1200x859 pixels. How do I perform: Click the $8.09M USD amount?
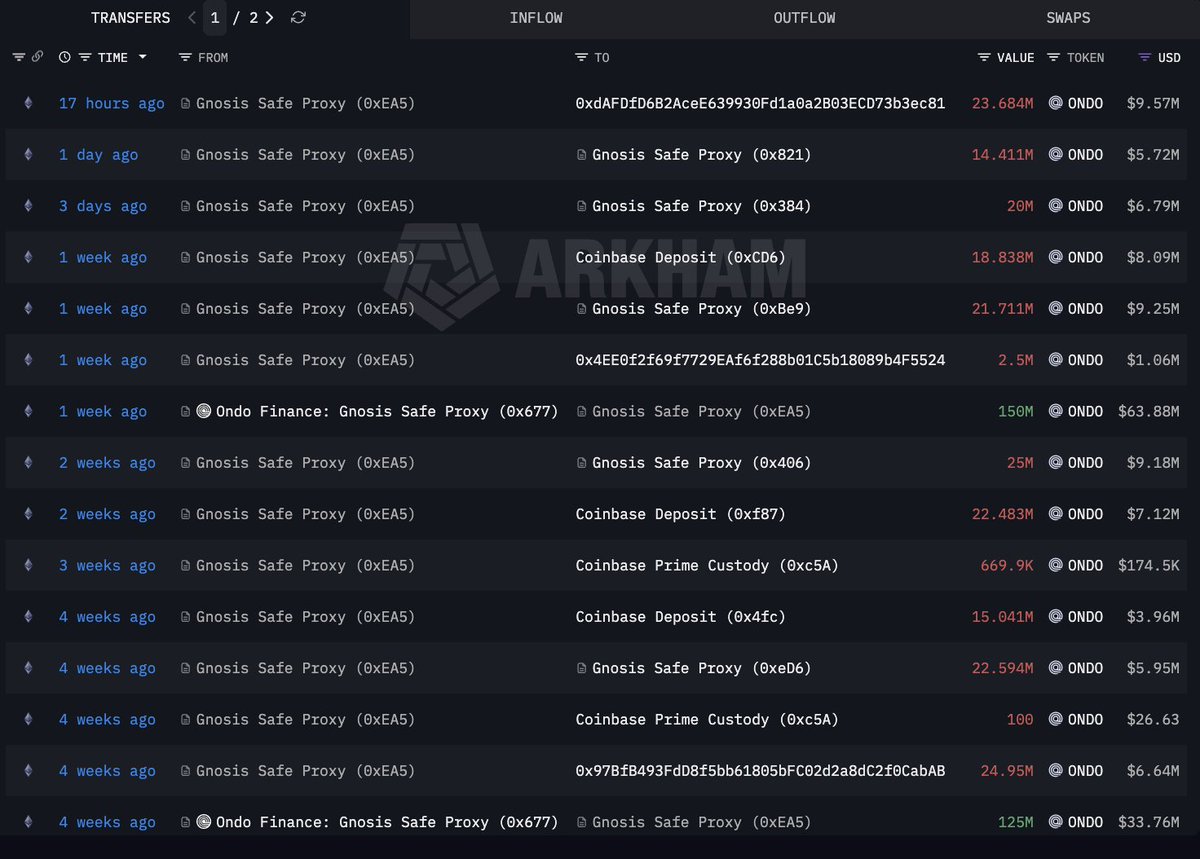(1153, 257)
